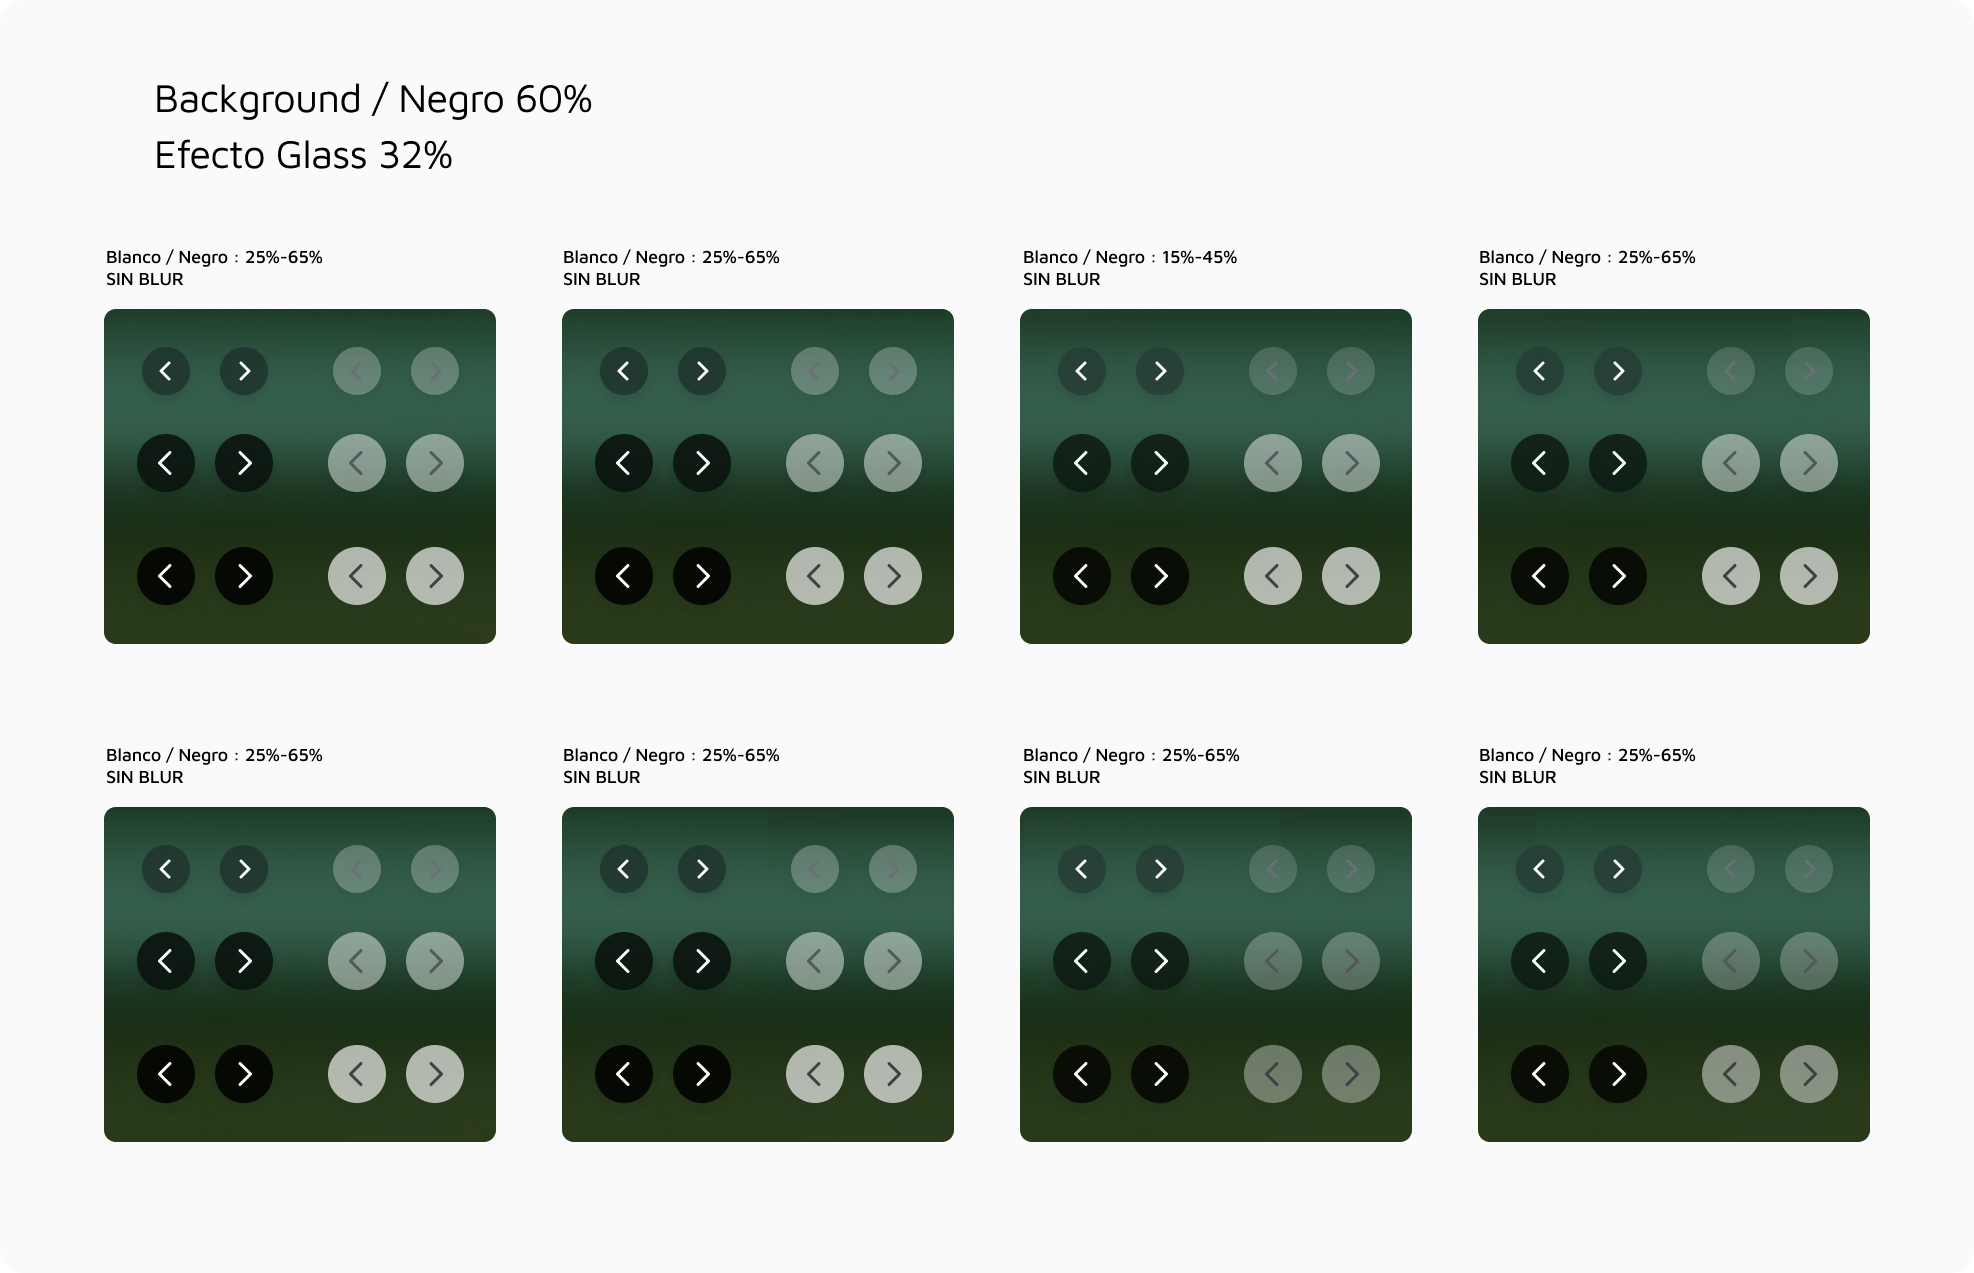
Task: Click bottom-row black left arrow in 15%-45% panel
Action: (1082, 576)
